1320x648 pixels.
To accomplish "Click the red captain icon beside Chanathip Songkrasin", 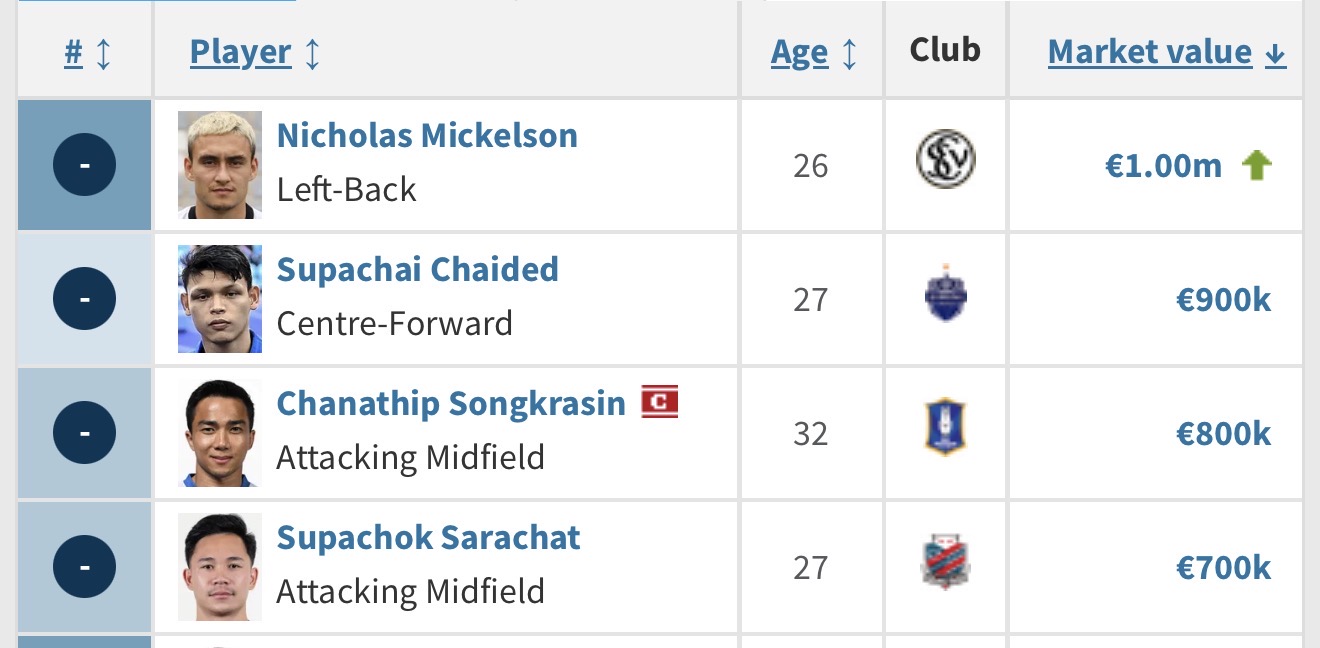I will coord(660,402).
